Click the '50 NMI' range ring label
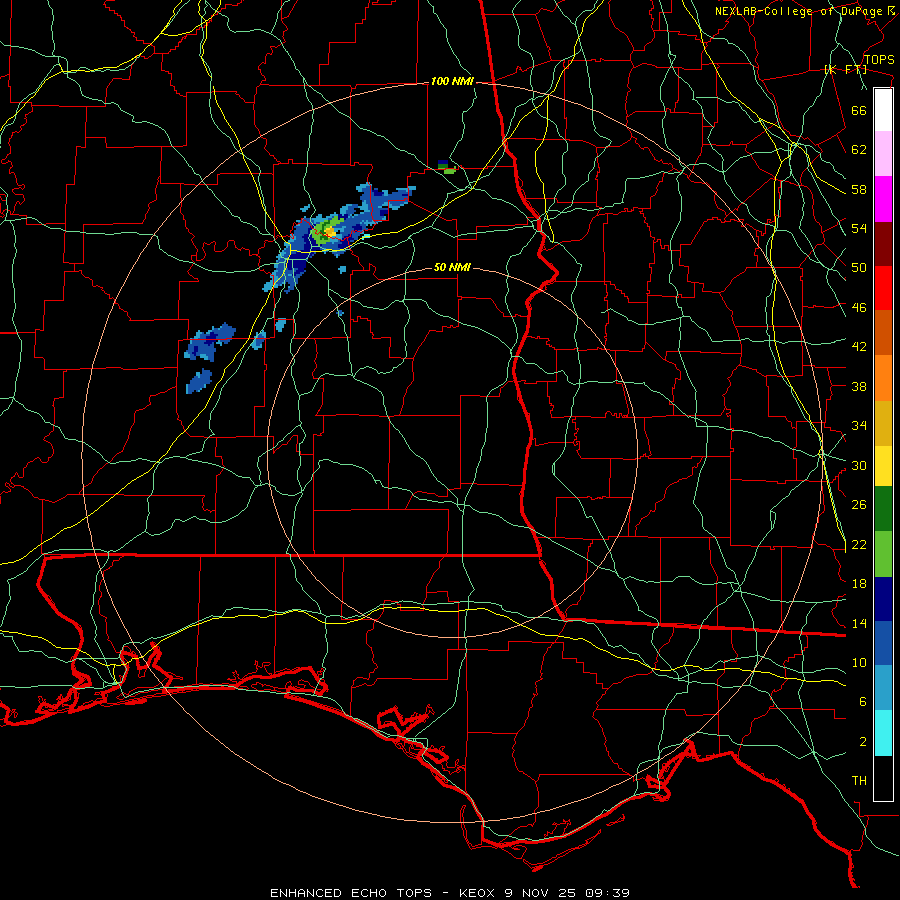 click(x=452, y=267)
